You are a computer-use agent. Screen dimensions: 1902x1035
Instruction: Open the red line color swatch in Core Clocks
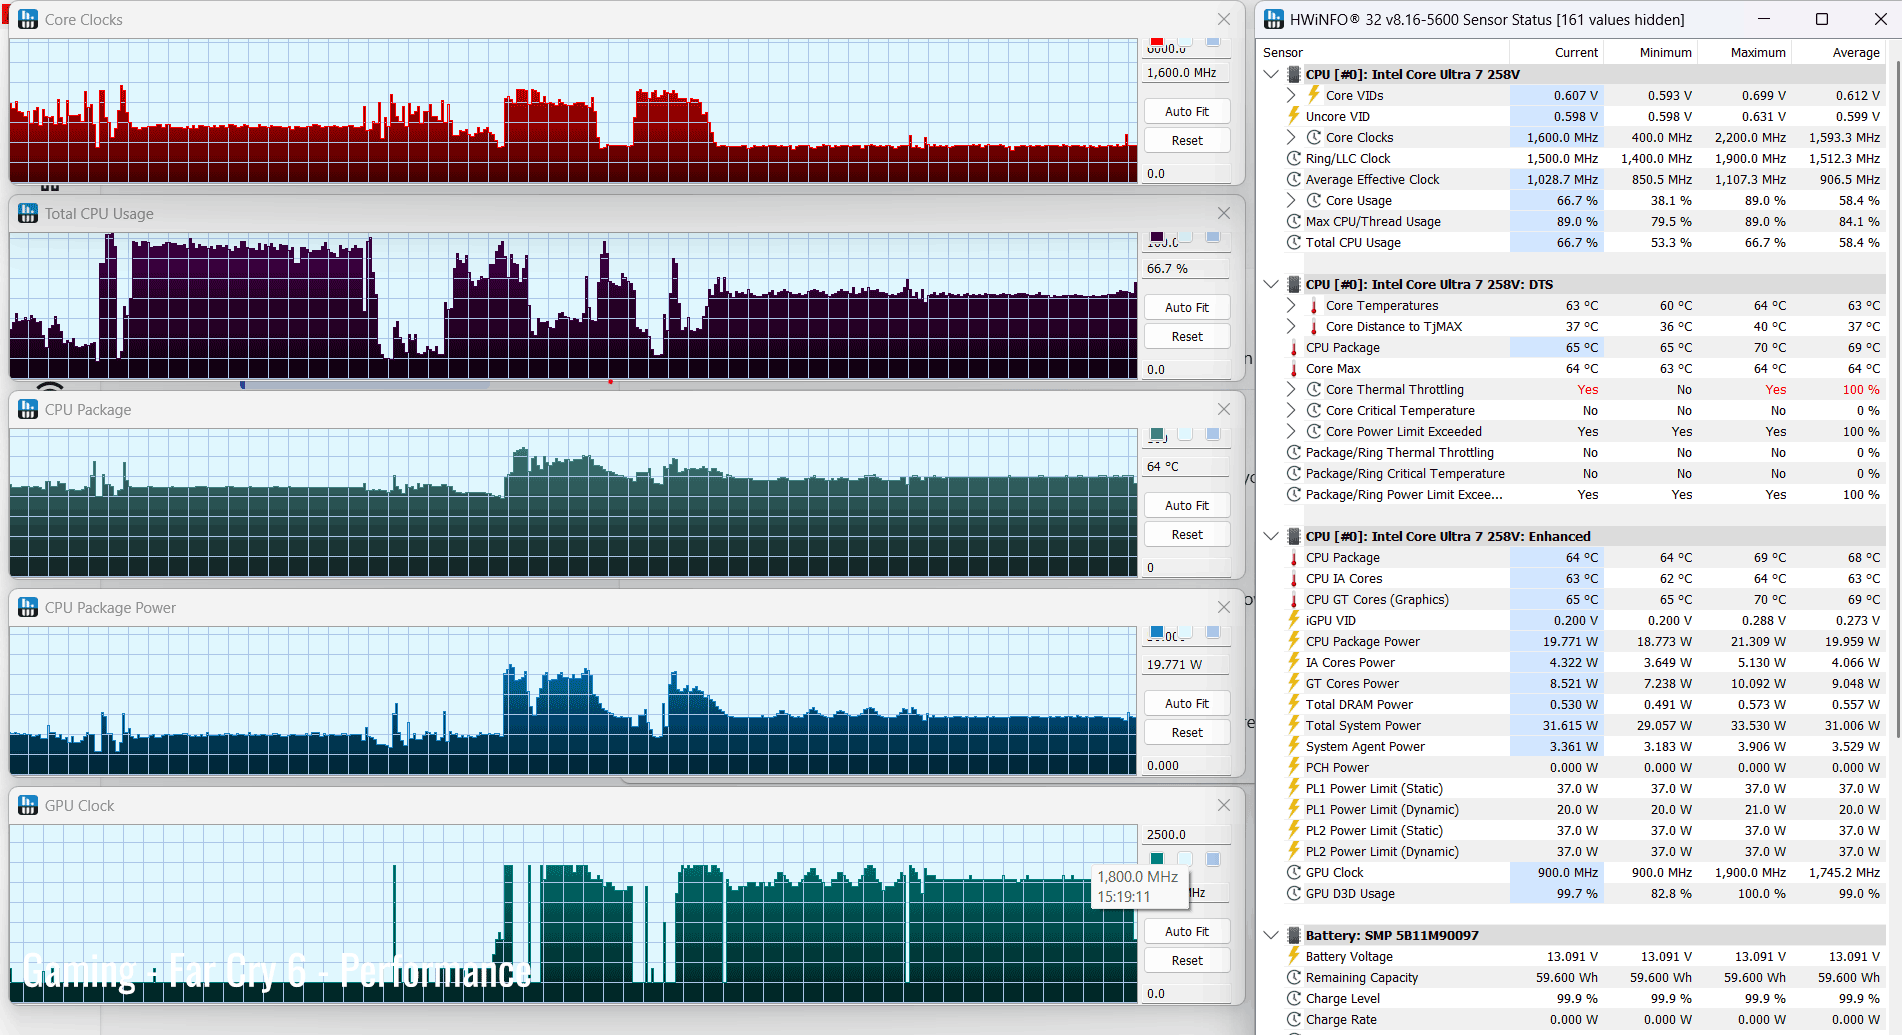1157,41
